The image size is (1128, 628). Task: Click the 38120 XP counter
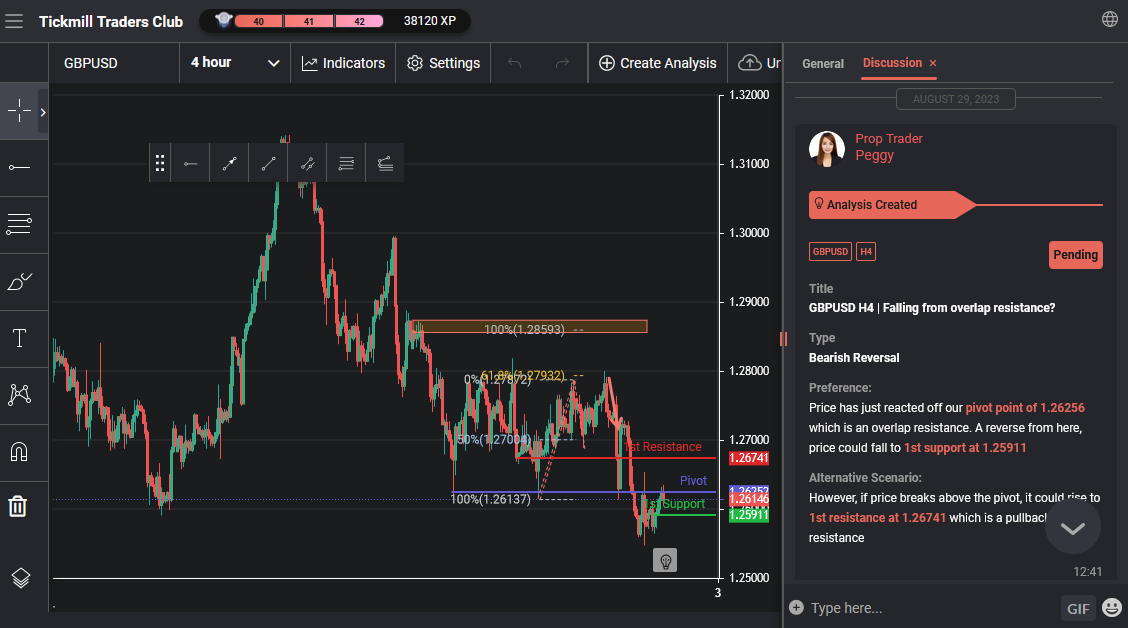click(429, 21)
